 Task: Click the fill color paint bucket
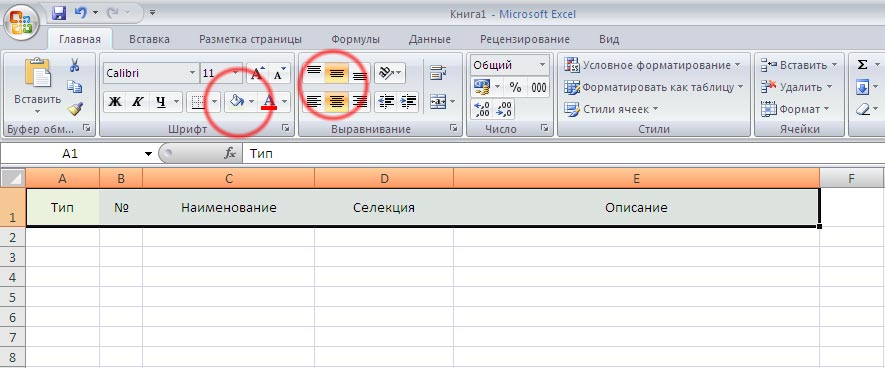[236, 102]
